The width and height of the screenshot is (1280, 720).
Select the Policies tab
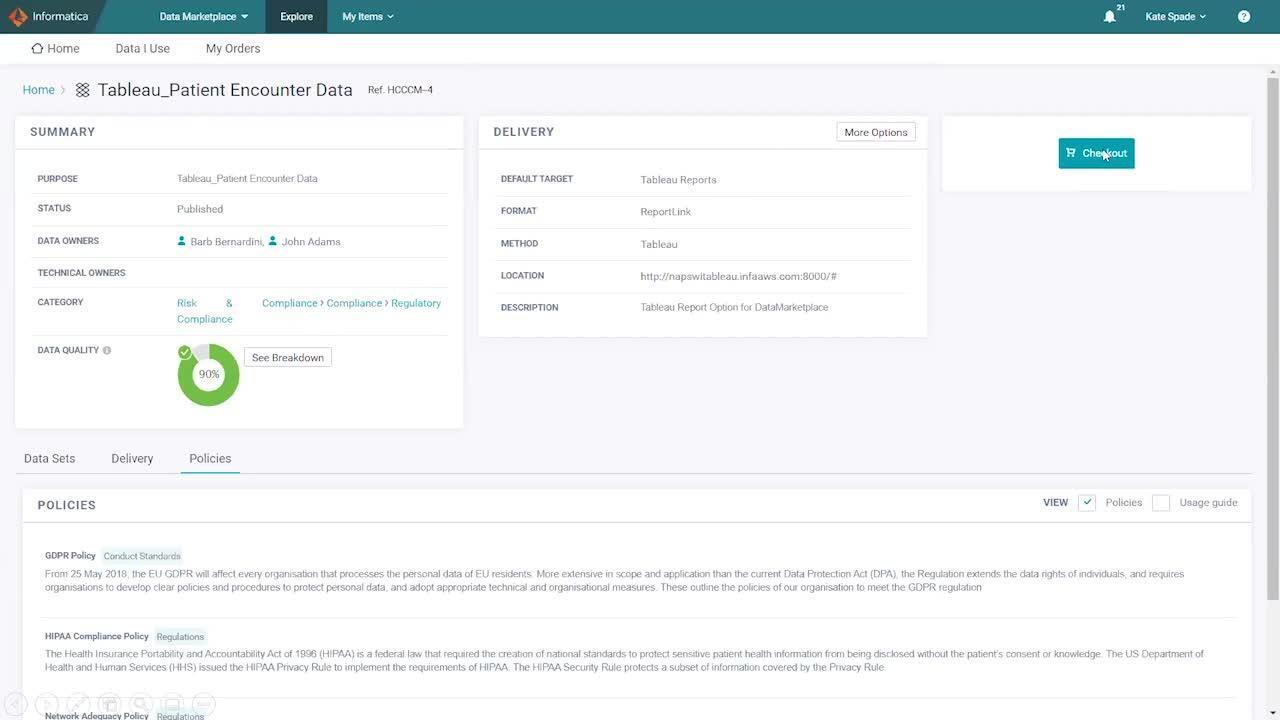tap(210, 458)
